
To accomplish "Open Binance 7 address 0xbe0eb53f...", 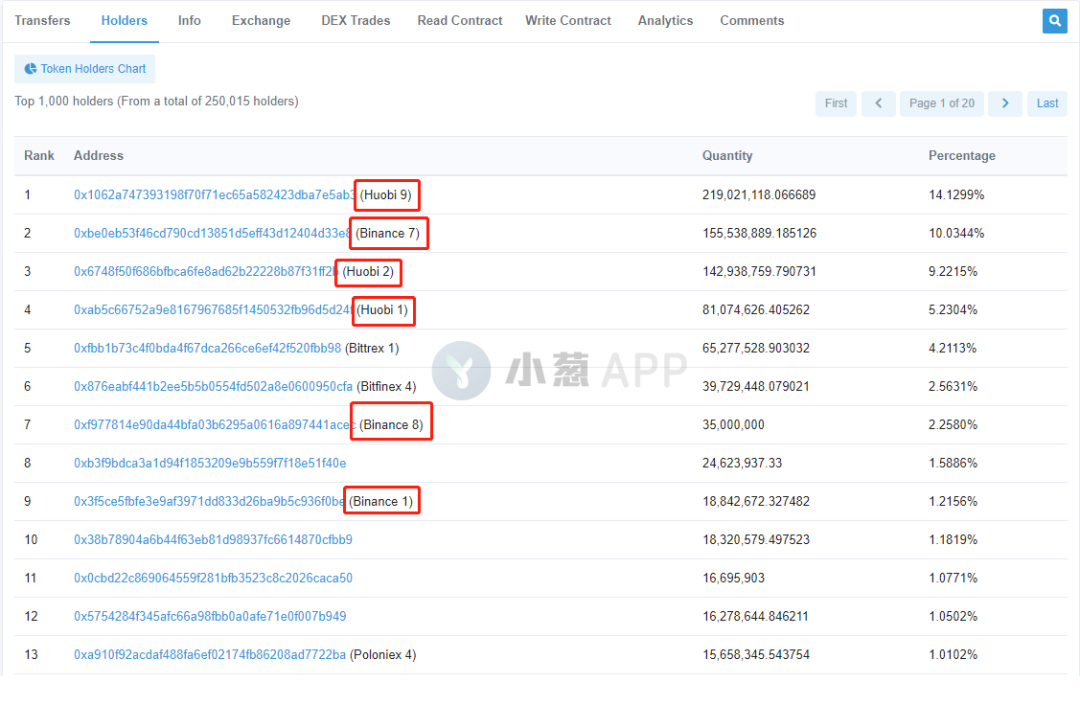I will pos(212,233).
